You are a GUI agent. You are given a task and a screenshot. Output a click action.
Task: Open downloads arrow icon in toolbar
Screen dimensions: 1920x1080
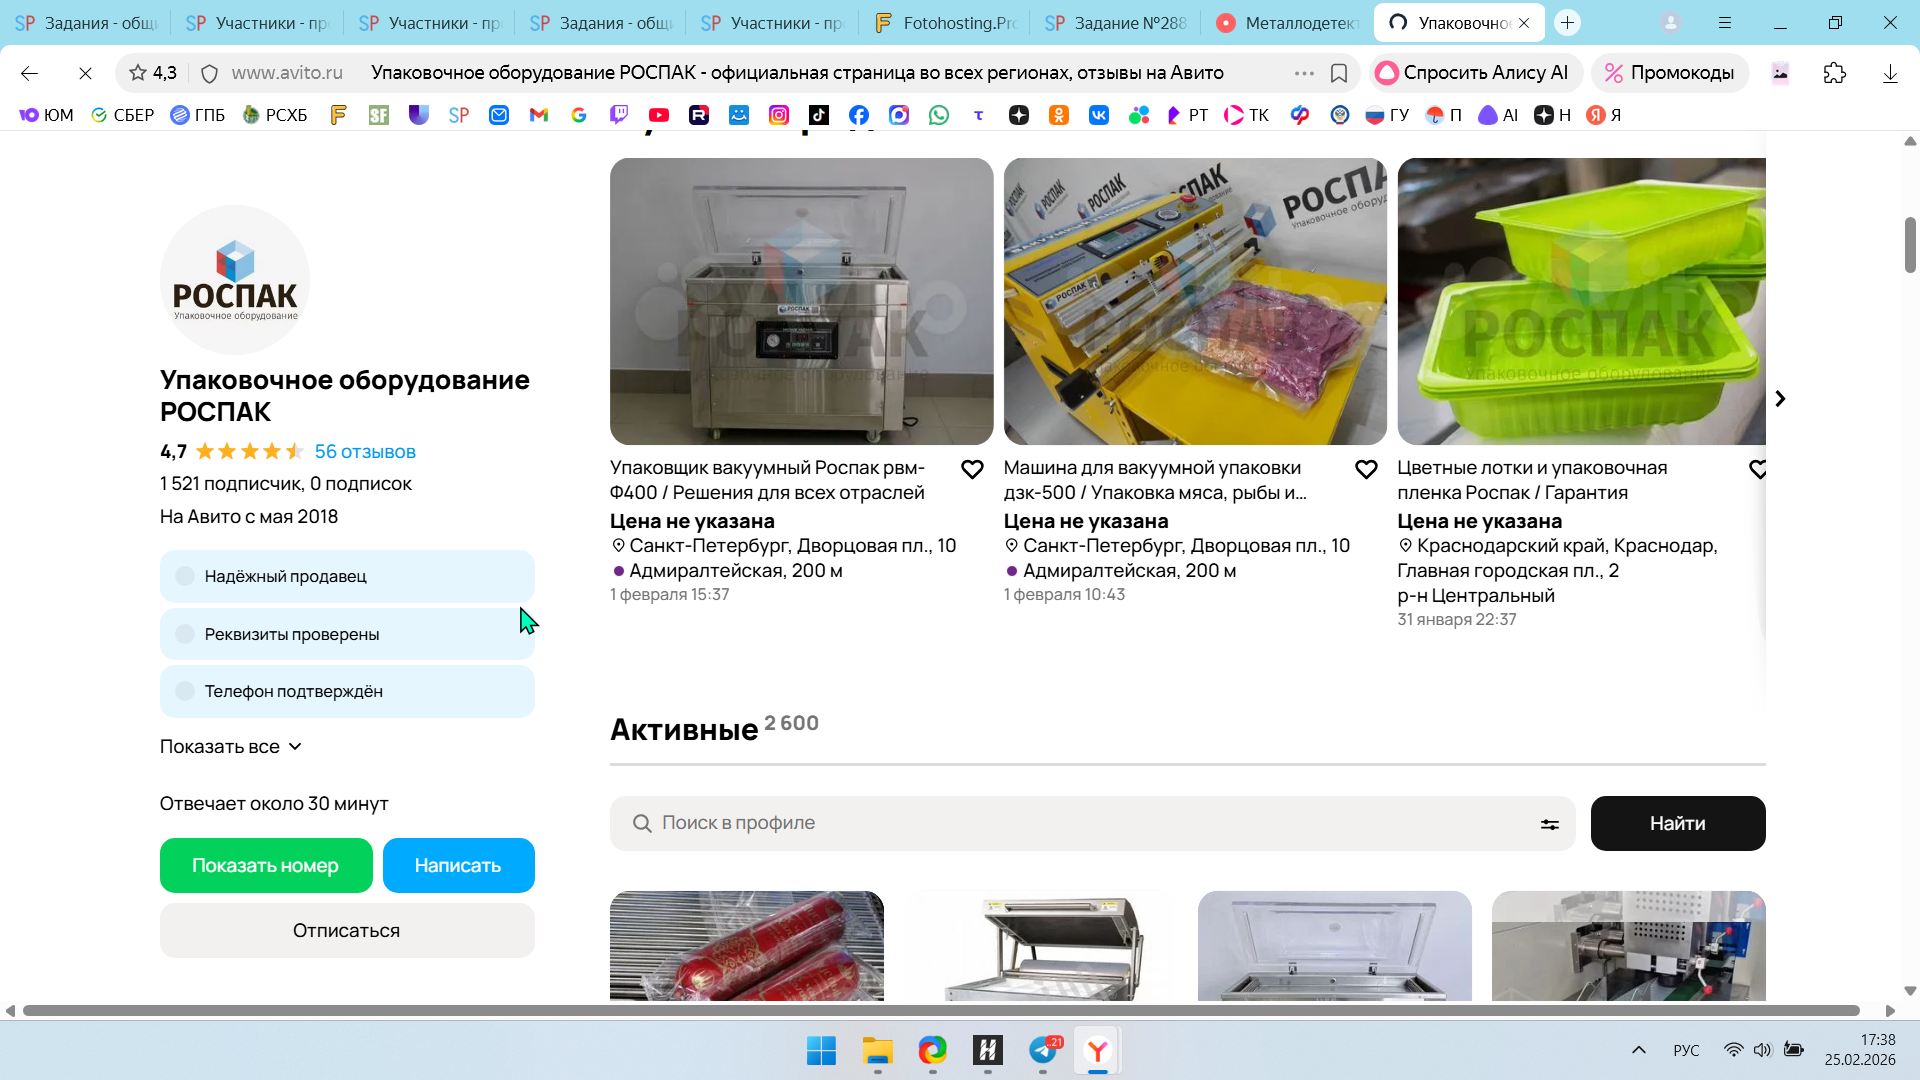[1889, 73]
